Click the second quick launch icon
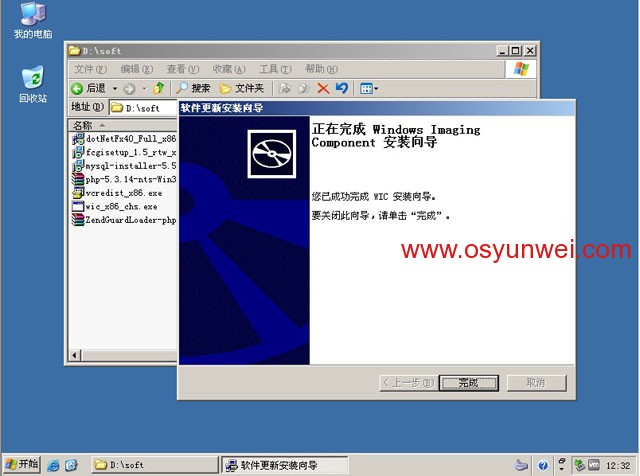 point(71,465)
